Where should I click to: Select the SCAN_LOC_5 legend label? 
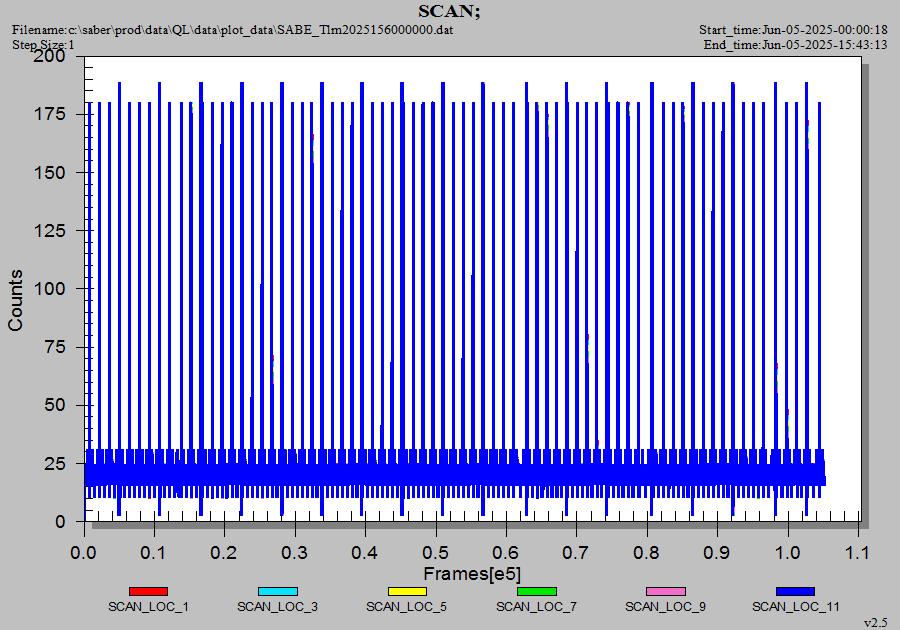coord(406,606)
